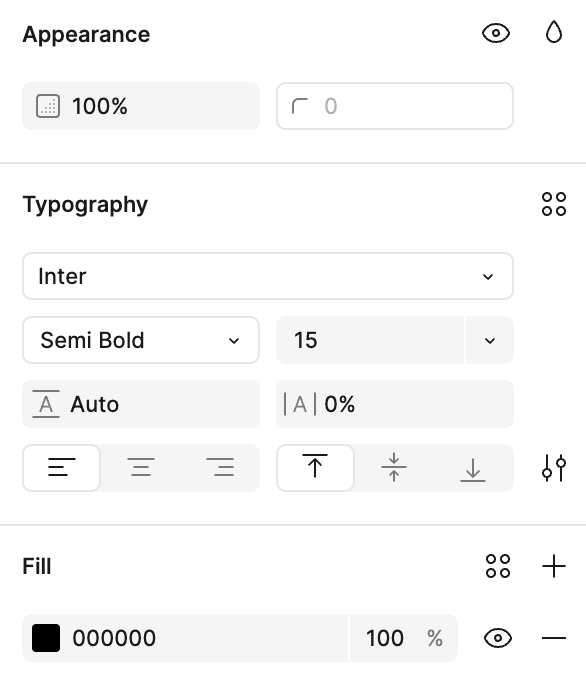Screen dimensions: 586x680
Task: Remove the 000000 fill with minus icon
Action: coord(554,638)
